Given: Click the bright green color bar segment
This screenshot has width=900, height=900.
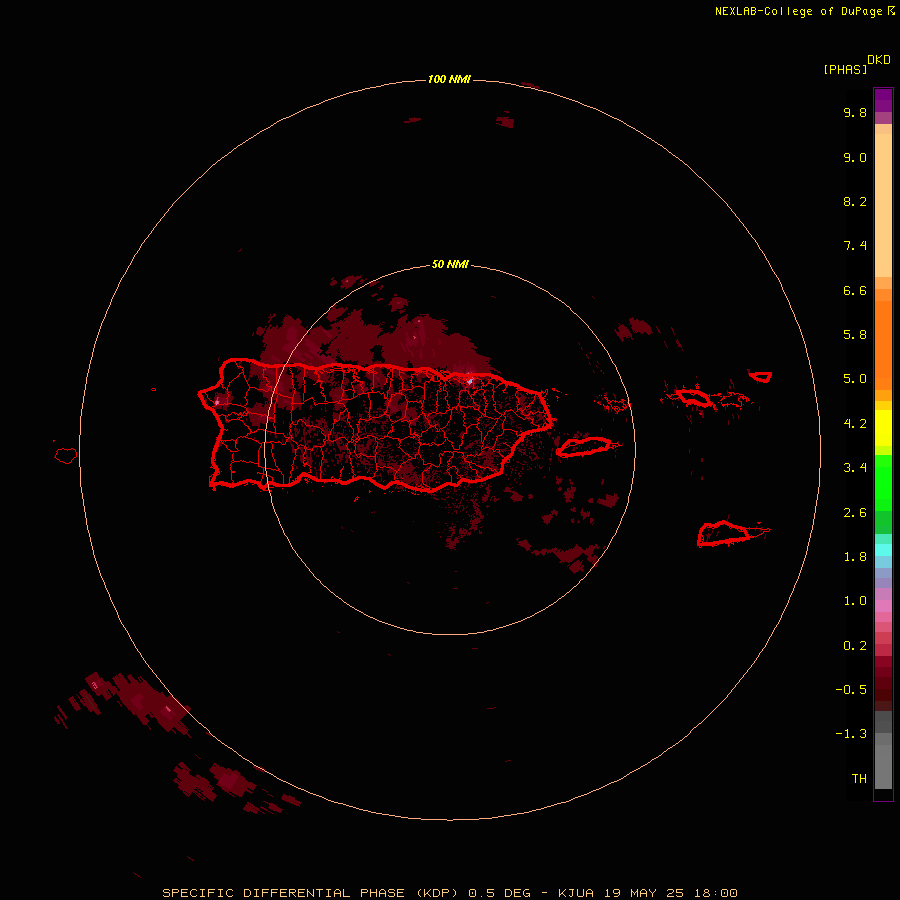Looking at the screenshot, I should pyautogui.click(x=883, y=482).
